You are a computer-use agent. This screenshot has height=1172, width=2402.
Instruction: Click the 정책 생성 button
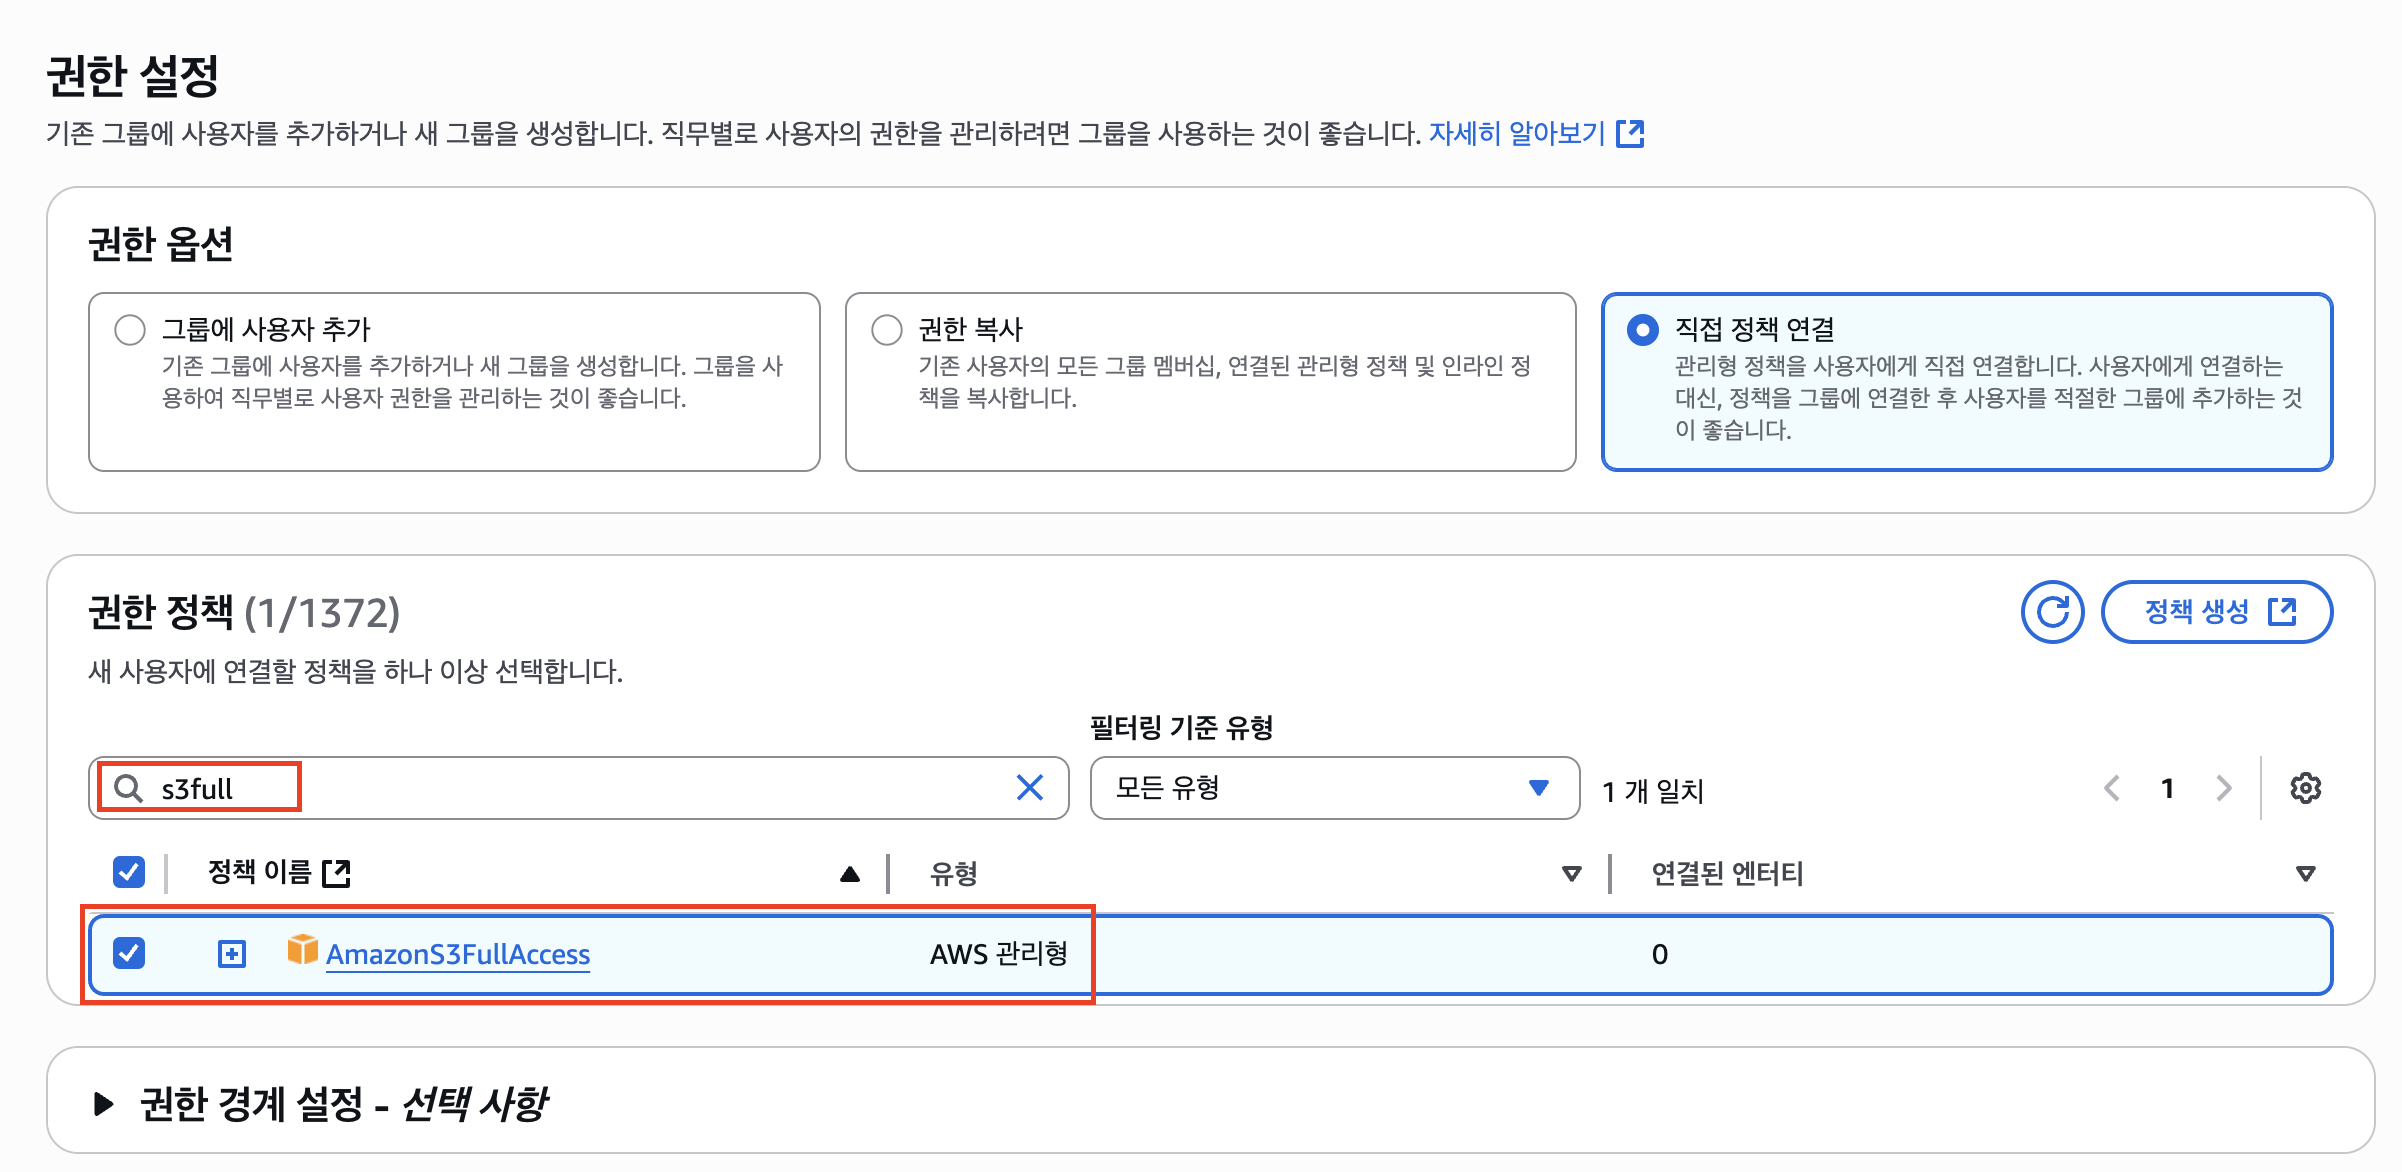click(x=2216, y=612)
